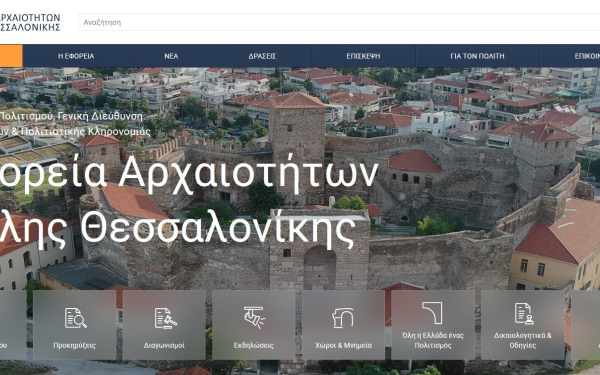Open the Διαγωνισμοί link label
Image resolution: width=600 pixels, height=375 pixels.
pyautogui.click(x=164, y=345)
